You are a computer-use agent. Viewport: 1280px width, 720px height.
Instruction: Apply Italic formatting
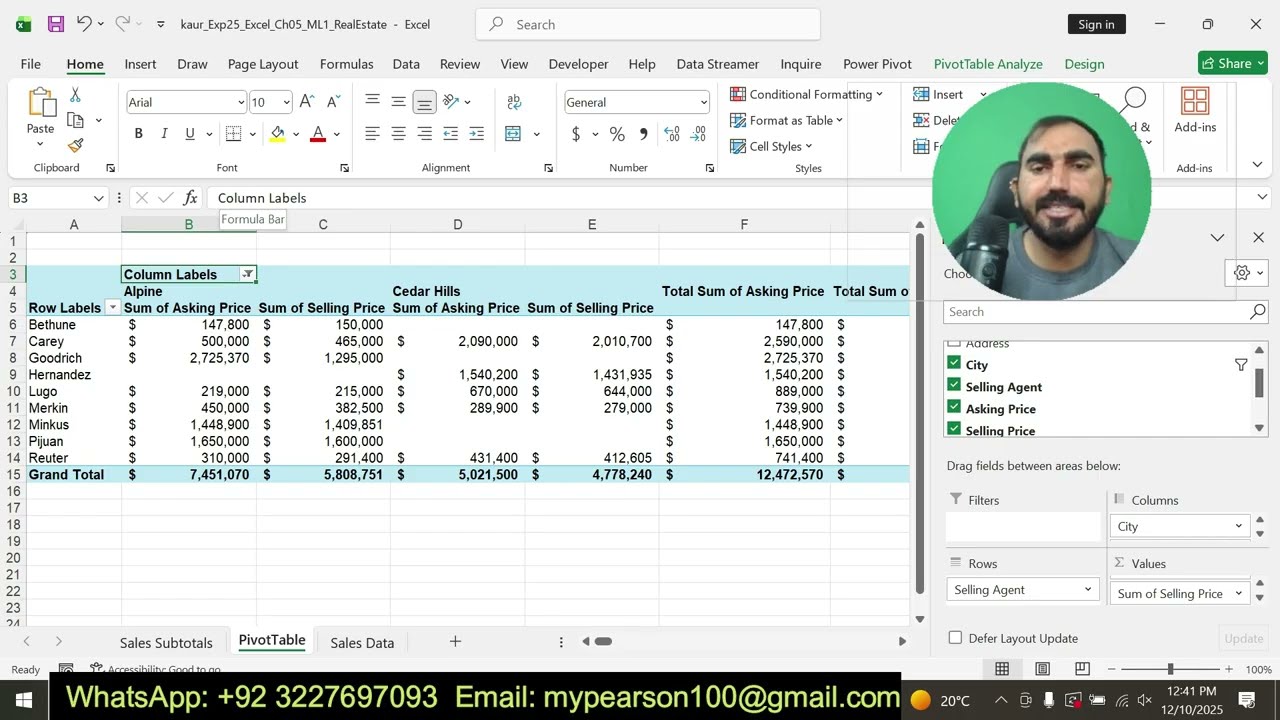tap(164, 134)
